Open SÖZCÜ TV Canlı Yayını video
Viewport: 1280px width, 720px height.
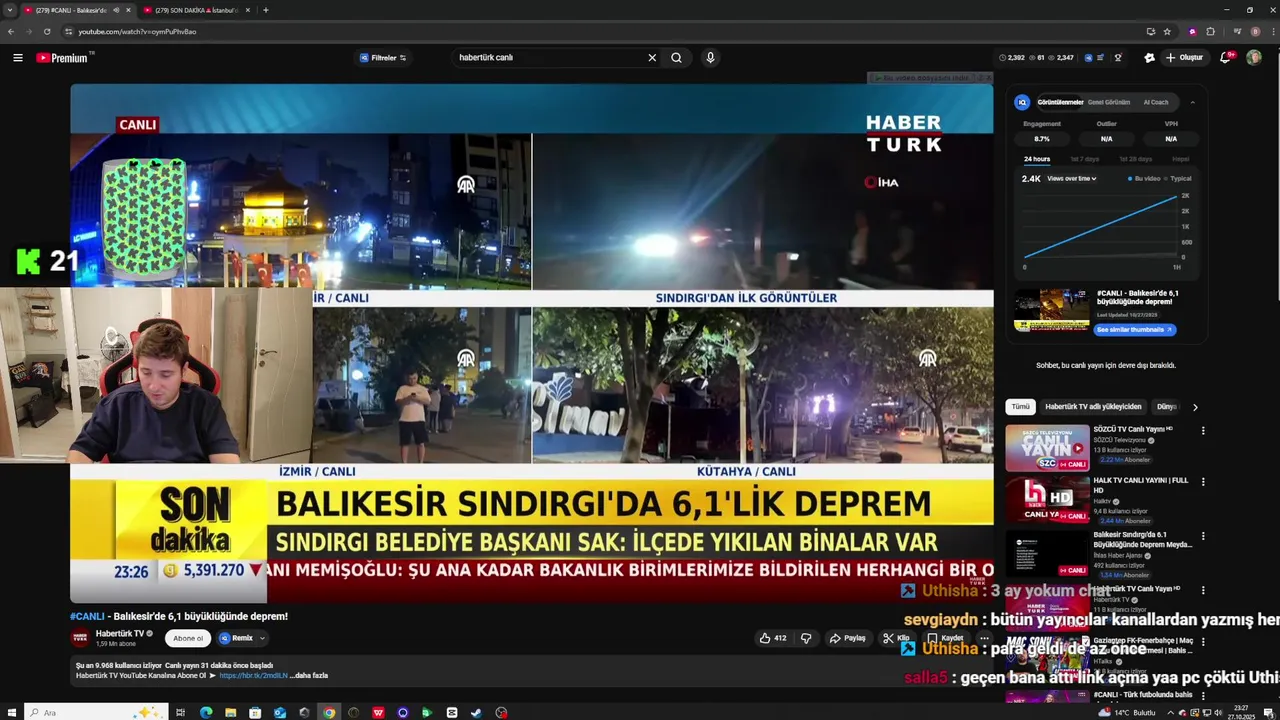tap(1047, 449)
